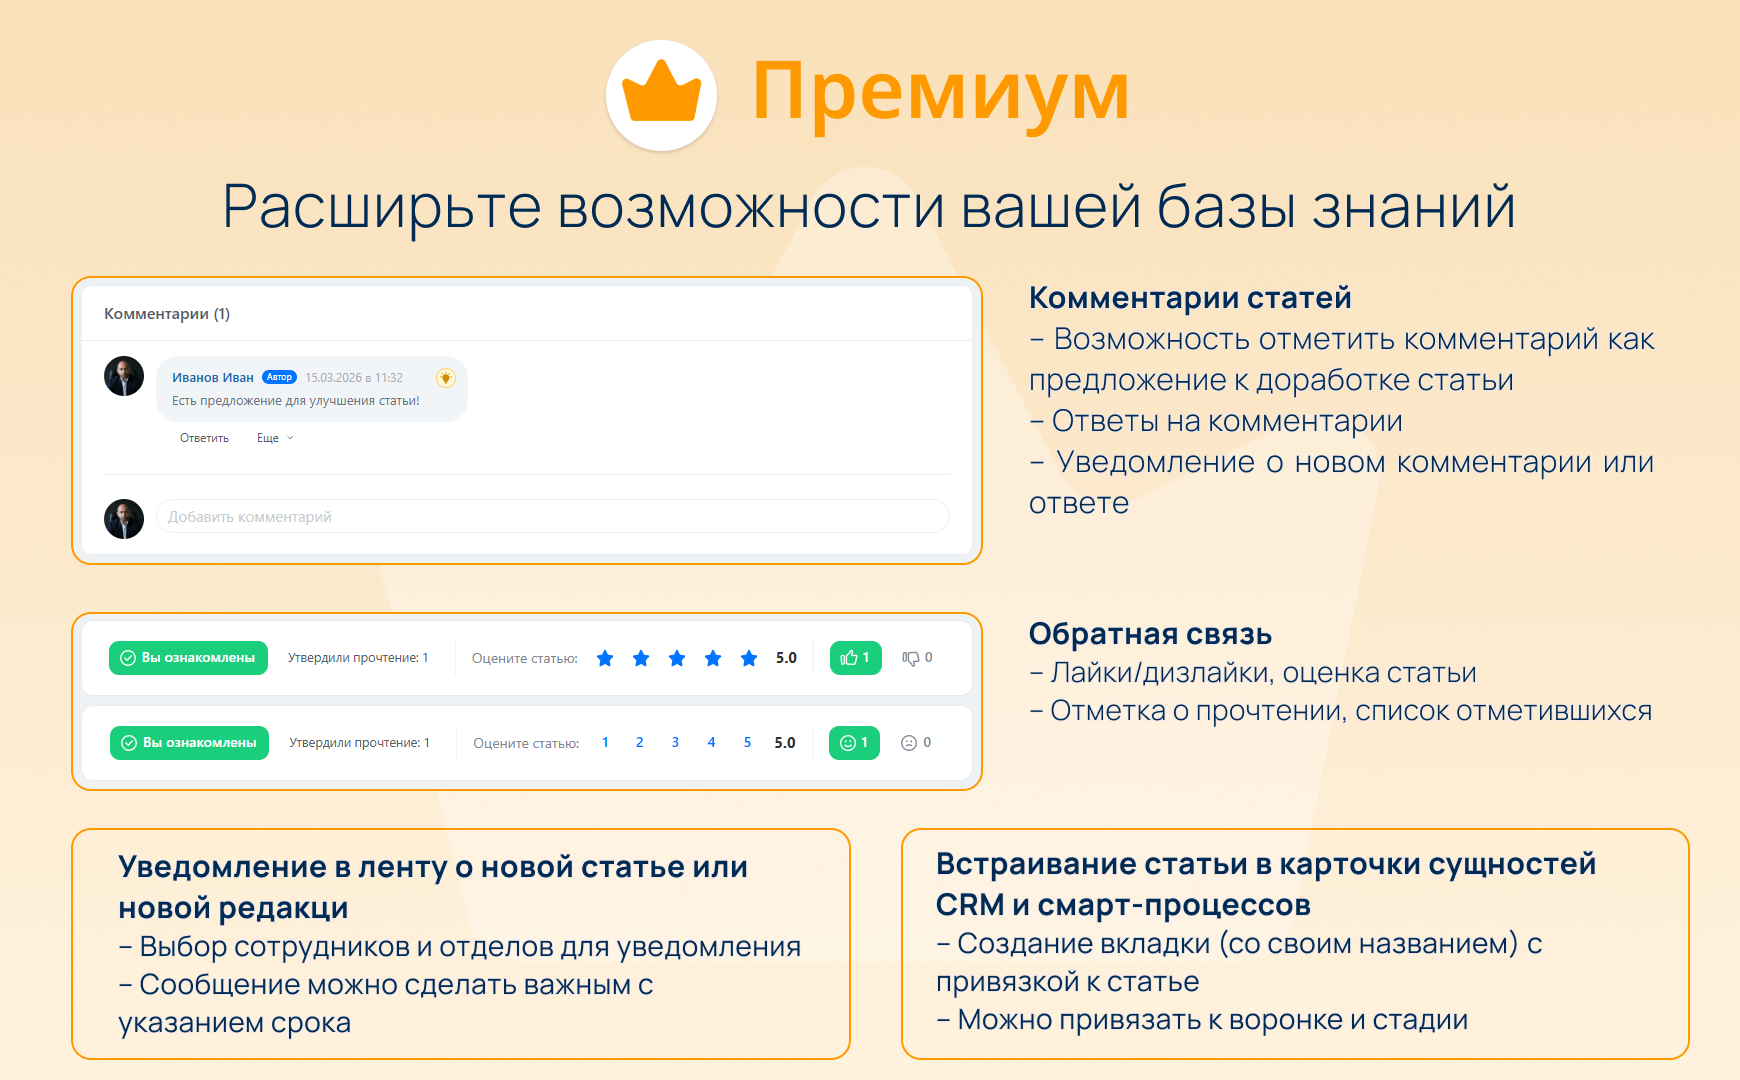Rate the article five stars
The width and height of the screenshot is (1740, 1080).
point(749,658)
